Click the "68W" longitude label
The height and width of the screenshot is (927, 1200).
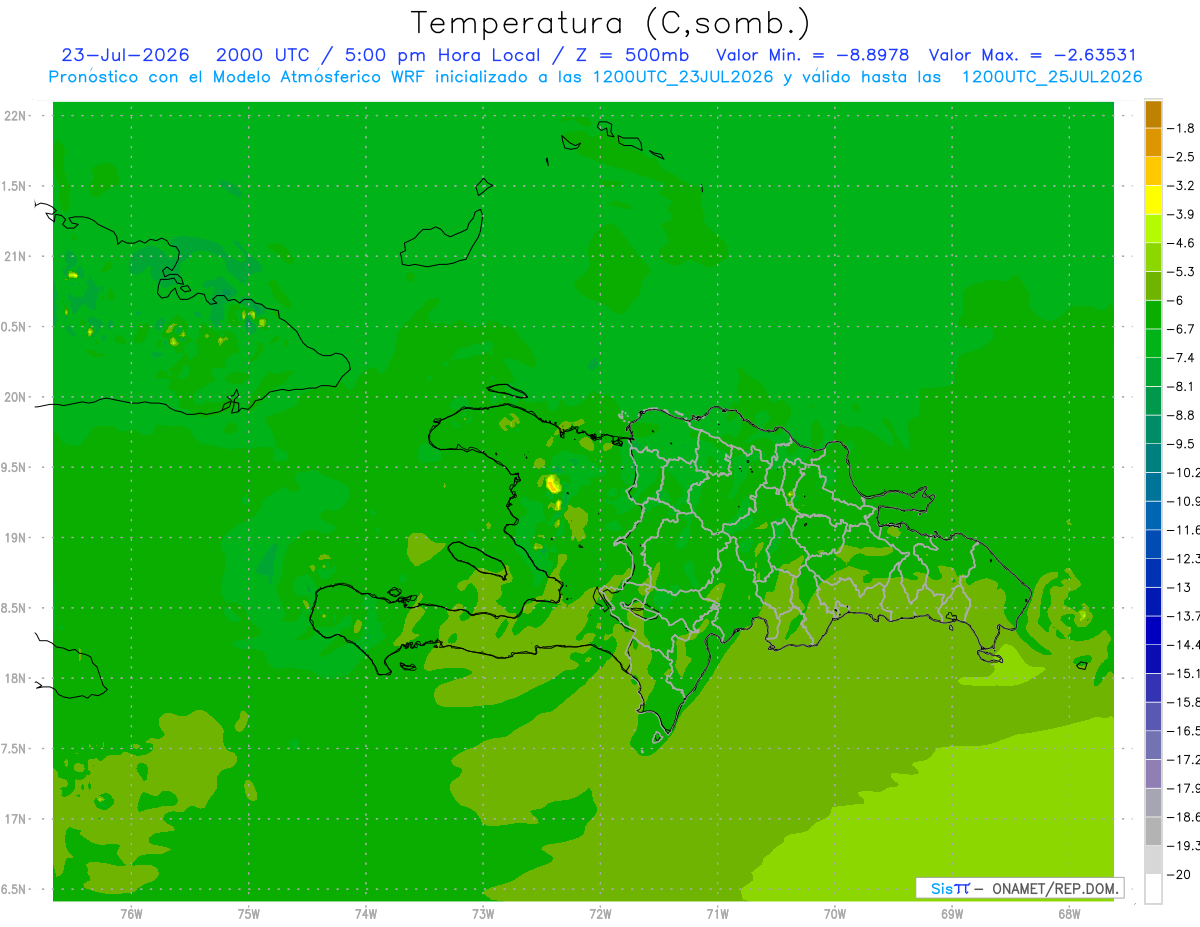1069,913
